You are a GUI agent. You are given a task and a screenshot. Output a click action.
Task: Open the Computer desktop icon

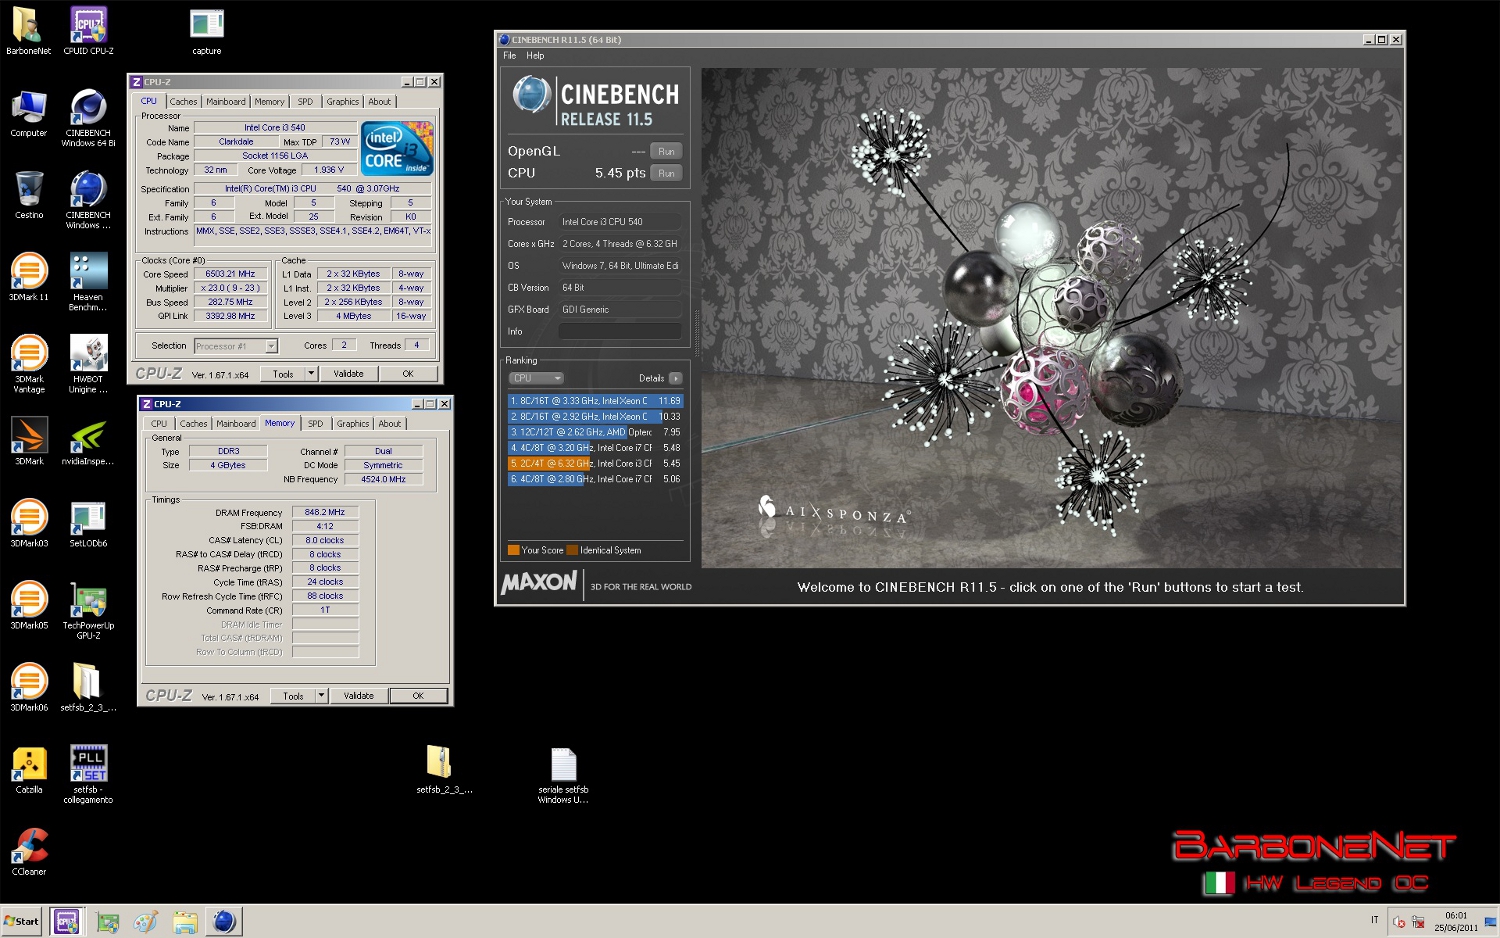(28, 113)
